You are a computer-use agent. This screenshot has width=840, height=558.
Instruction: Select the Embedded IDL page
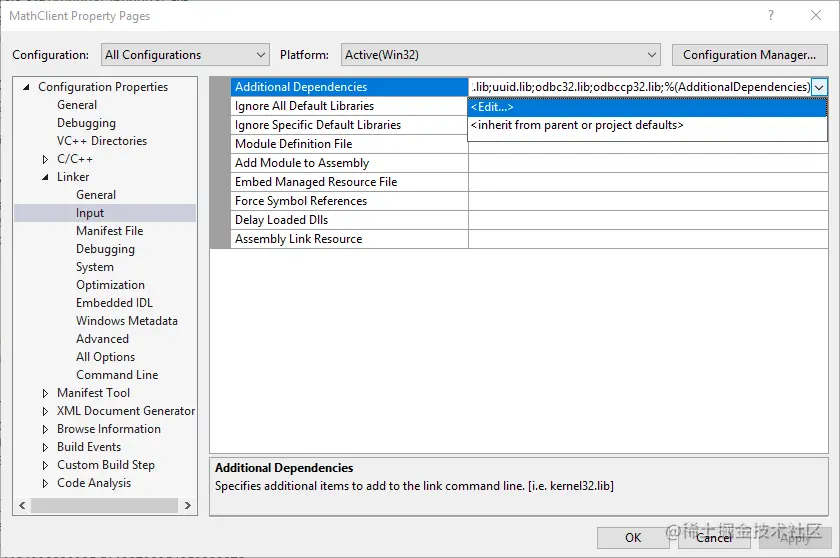point(114,303)
